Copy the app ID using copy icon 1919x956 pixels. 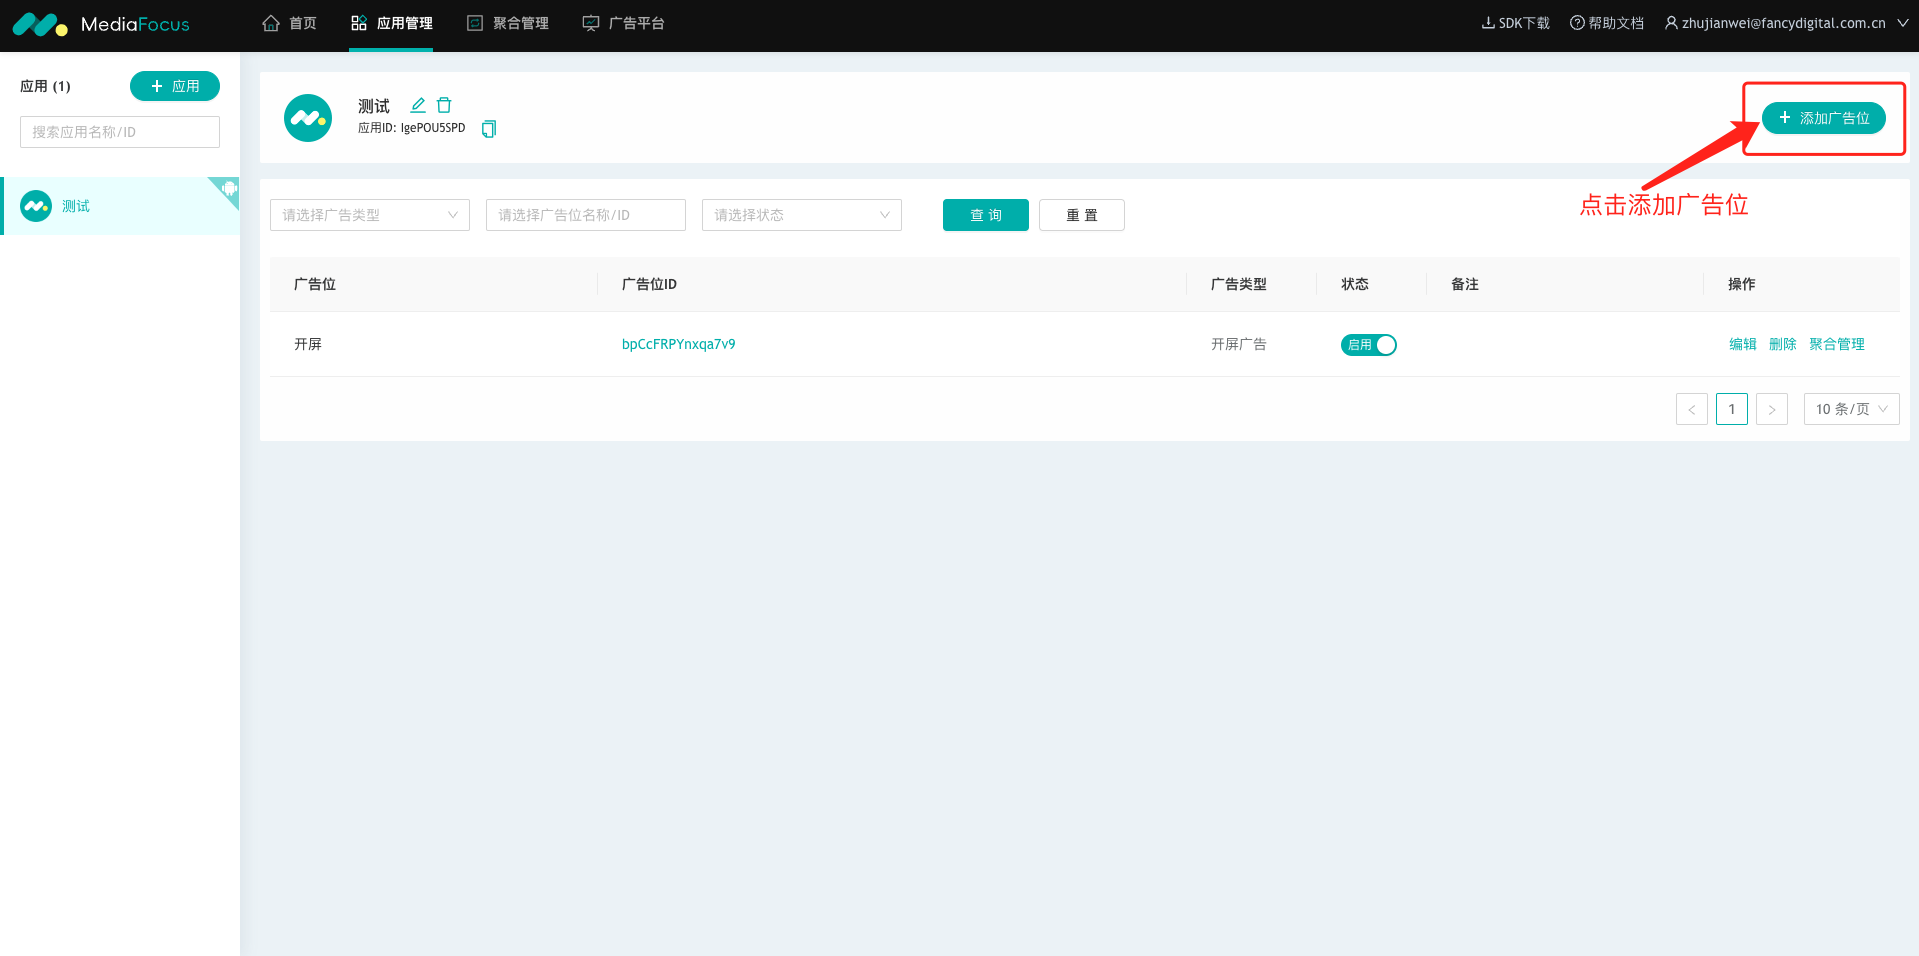pos(489,129)
